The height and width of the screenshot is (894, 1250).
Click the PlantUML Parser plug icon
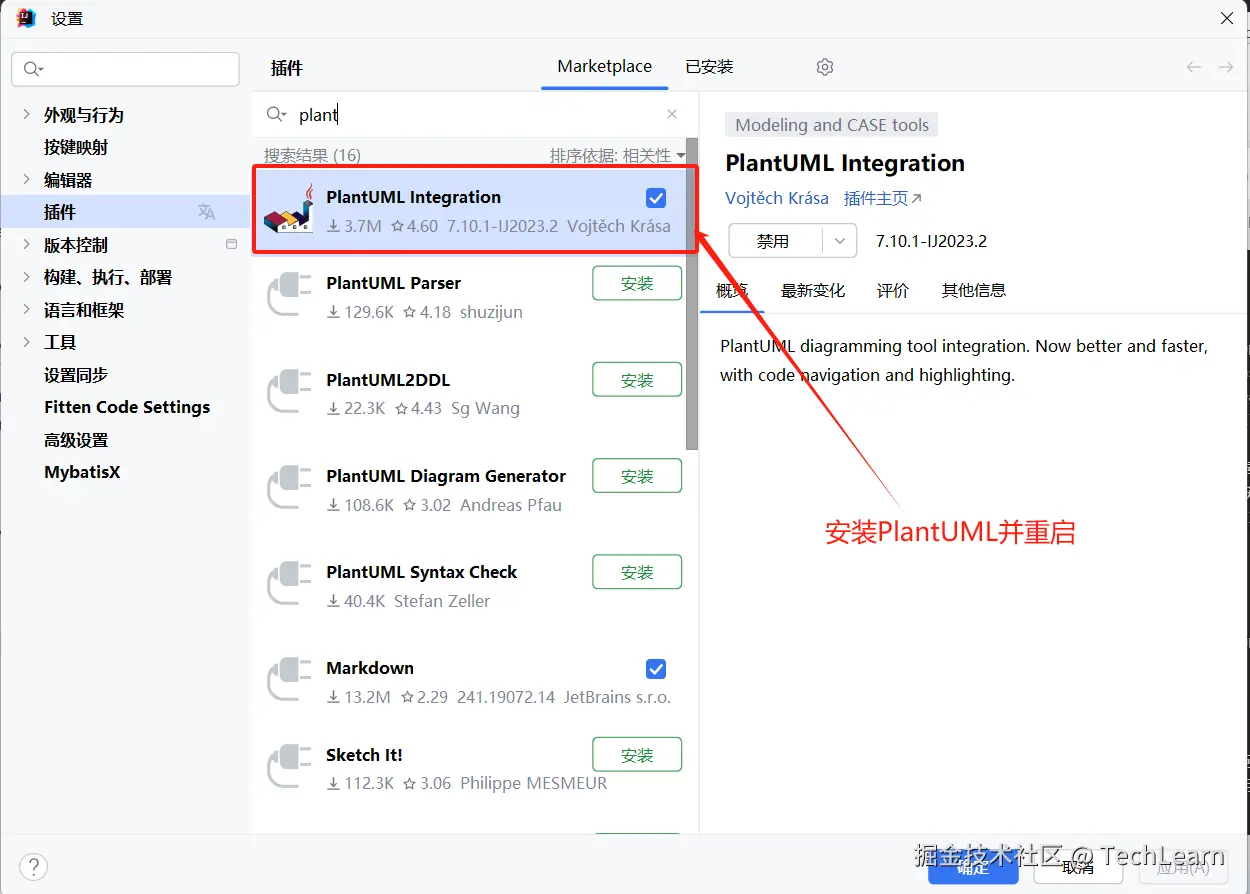tap(291, 295)
